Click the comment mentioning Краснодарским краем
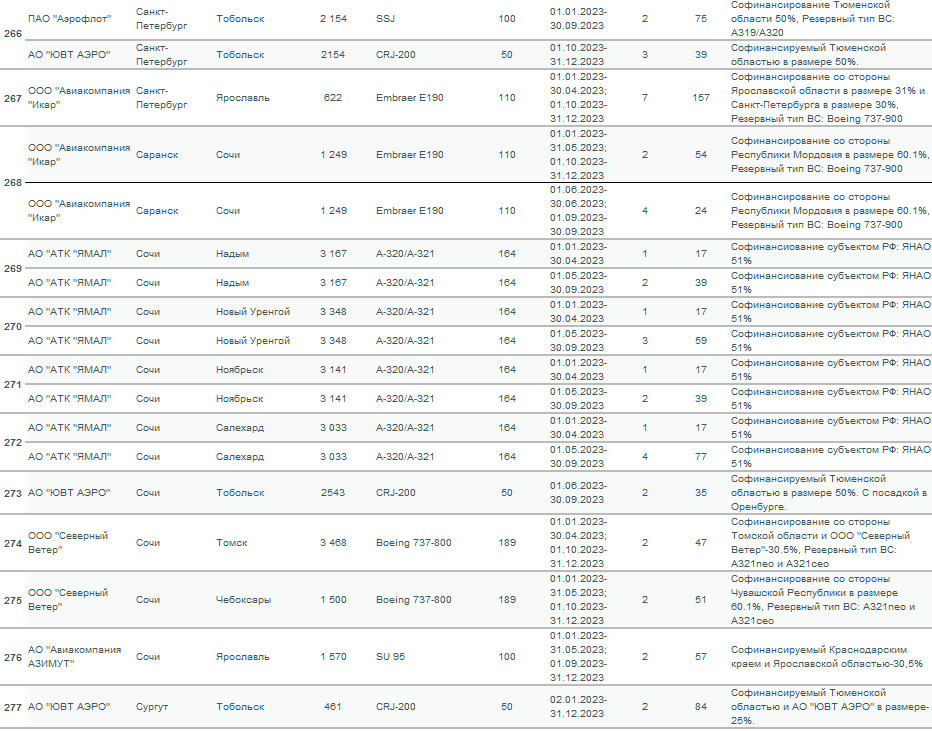This screenshot has height=731, width=932. pos(827,657)
